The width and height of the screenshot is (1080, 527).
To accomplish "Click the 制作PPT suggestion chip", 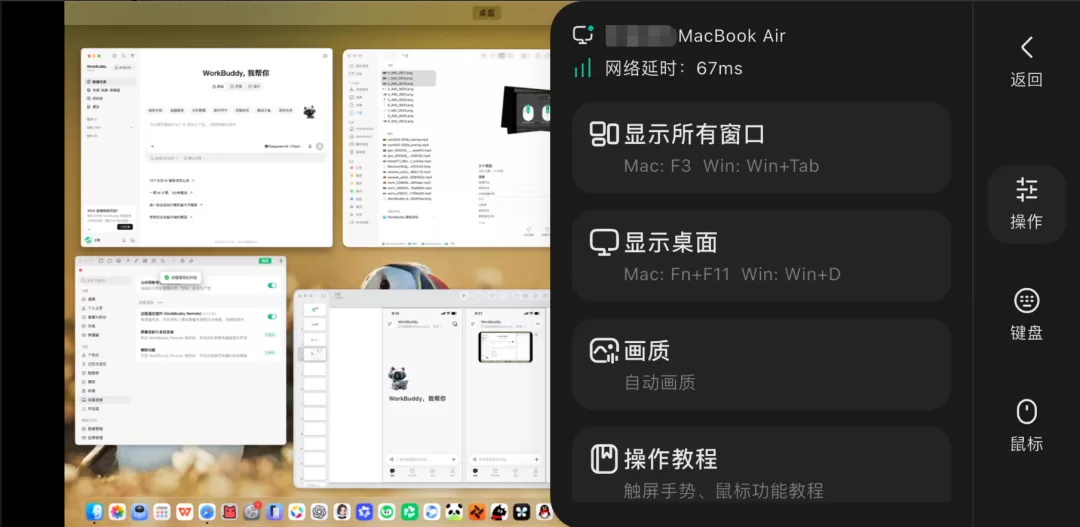I will pos(220,110).
